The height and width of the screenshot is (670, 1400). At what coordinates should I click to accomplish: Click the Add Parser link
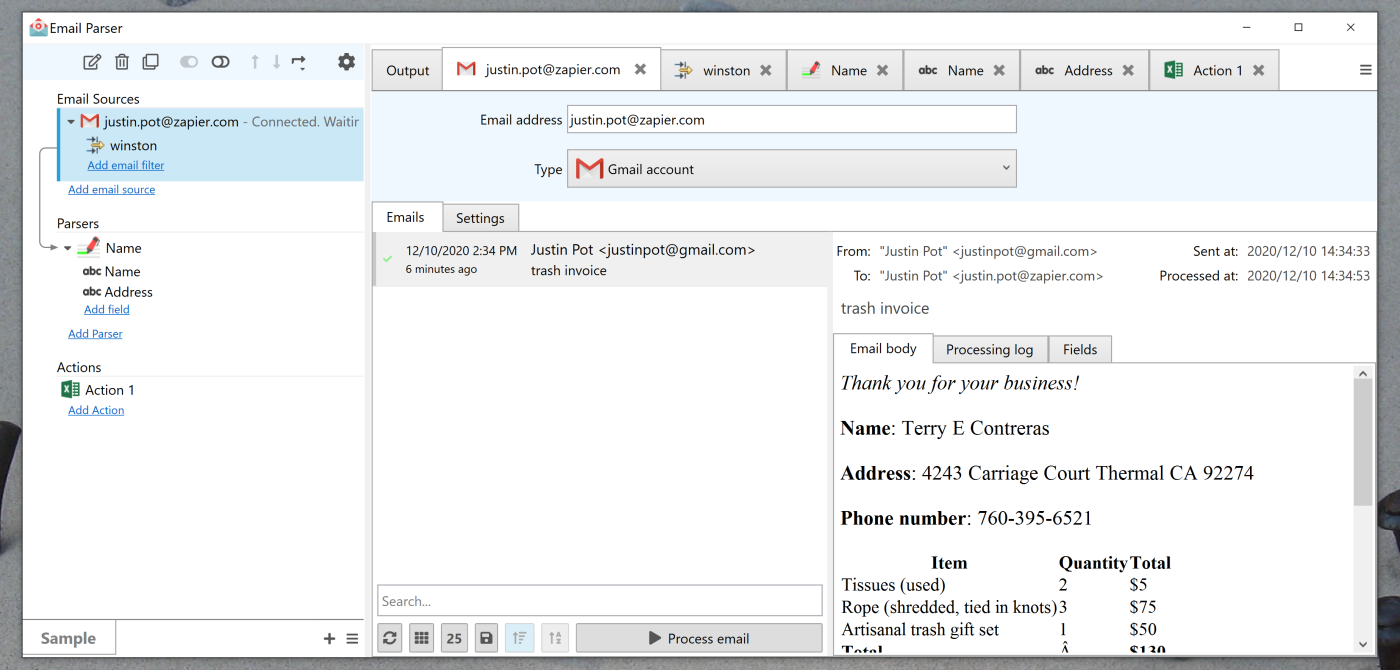(95, 334)
